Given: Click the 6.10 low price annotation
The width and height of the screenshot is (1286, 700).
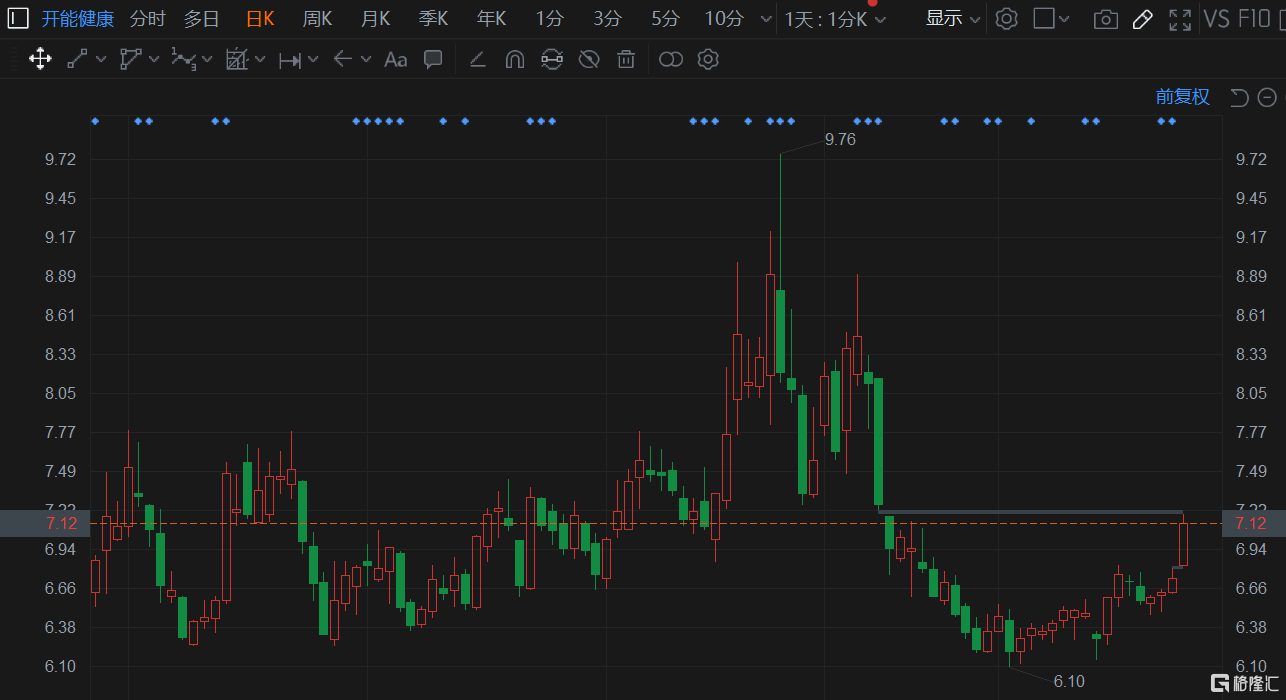Looking at the screenshot, I should 1068,682.
